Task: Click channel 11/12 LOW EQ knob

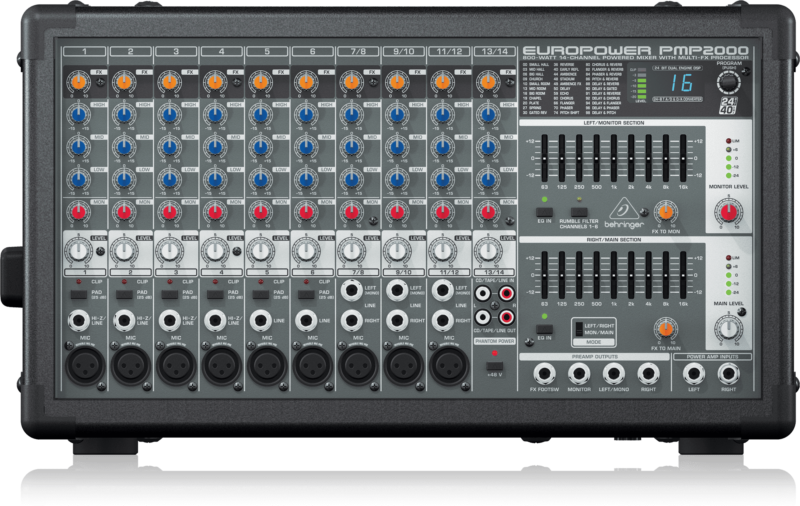Action: 442,180
